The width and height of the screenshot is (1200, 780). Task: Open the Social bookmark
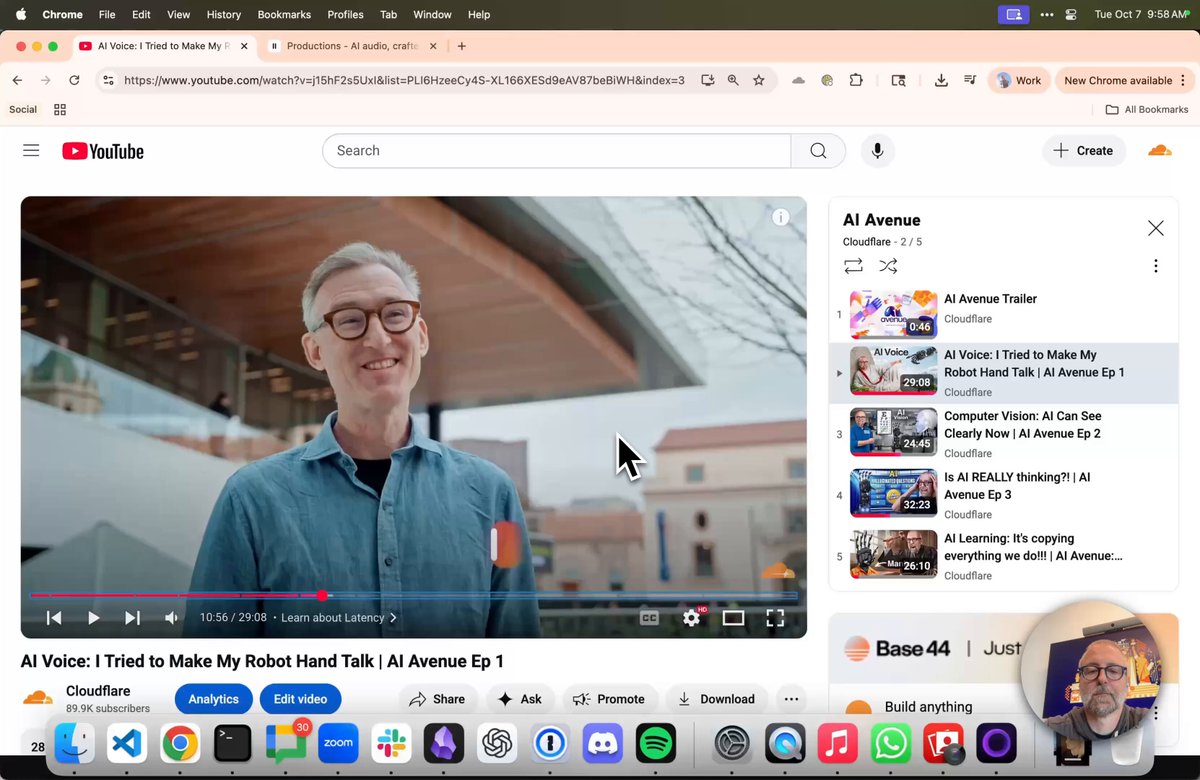[x=23, y=109]
